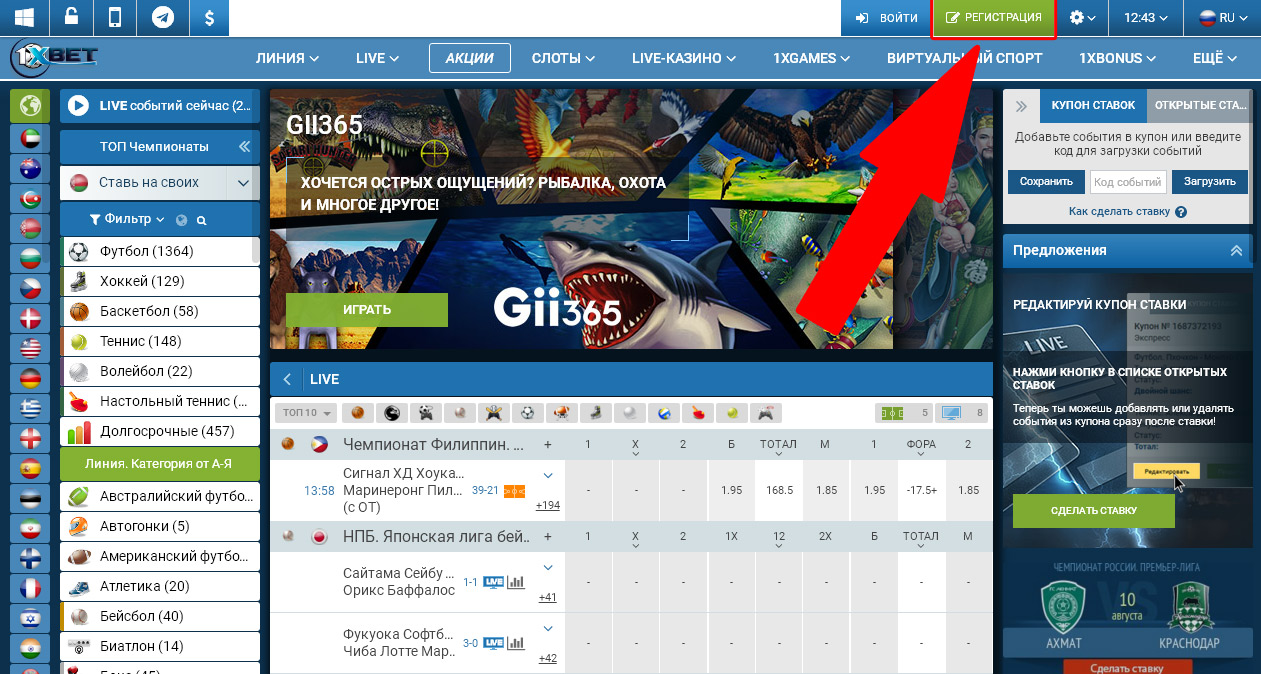Select the Spain flag in the sidebar
Screen dimensions: 1261x674
(30, 468)
